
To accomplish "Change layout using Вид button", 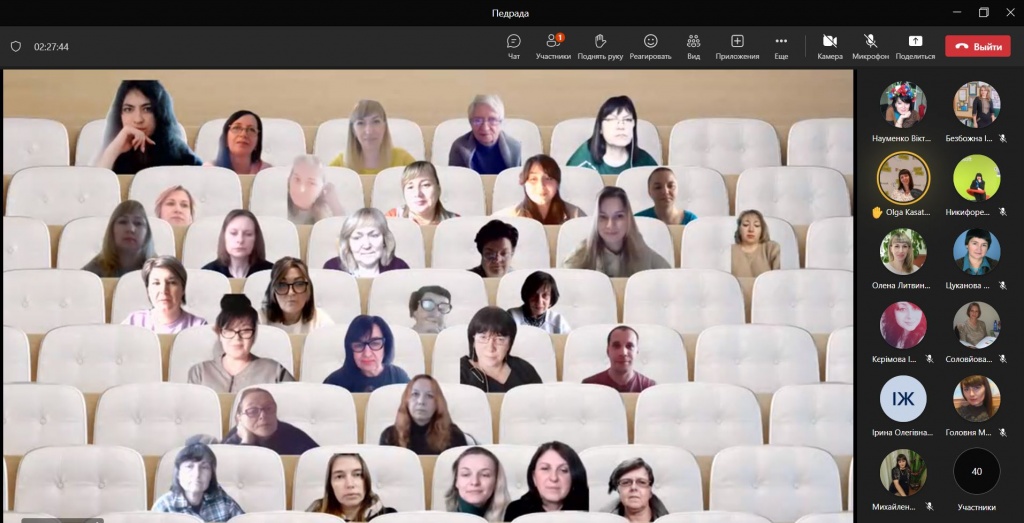I will (693, 46).
